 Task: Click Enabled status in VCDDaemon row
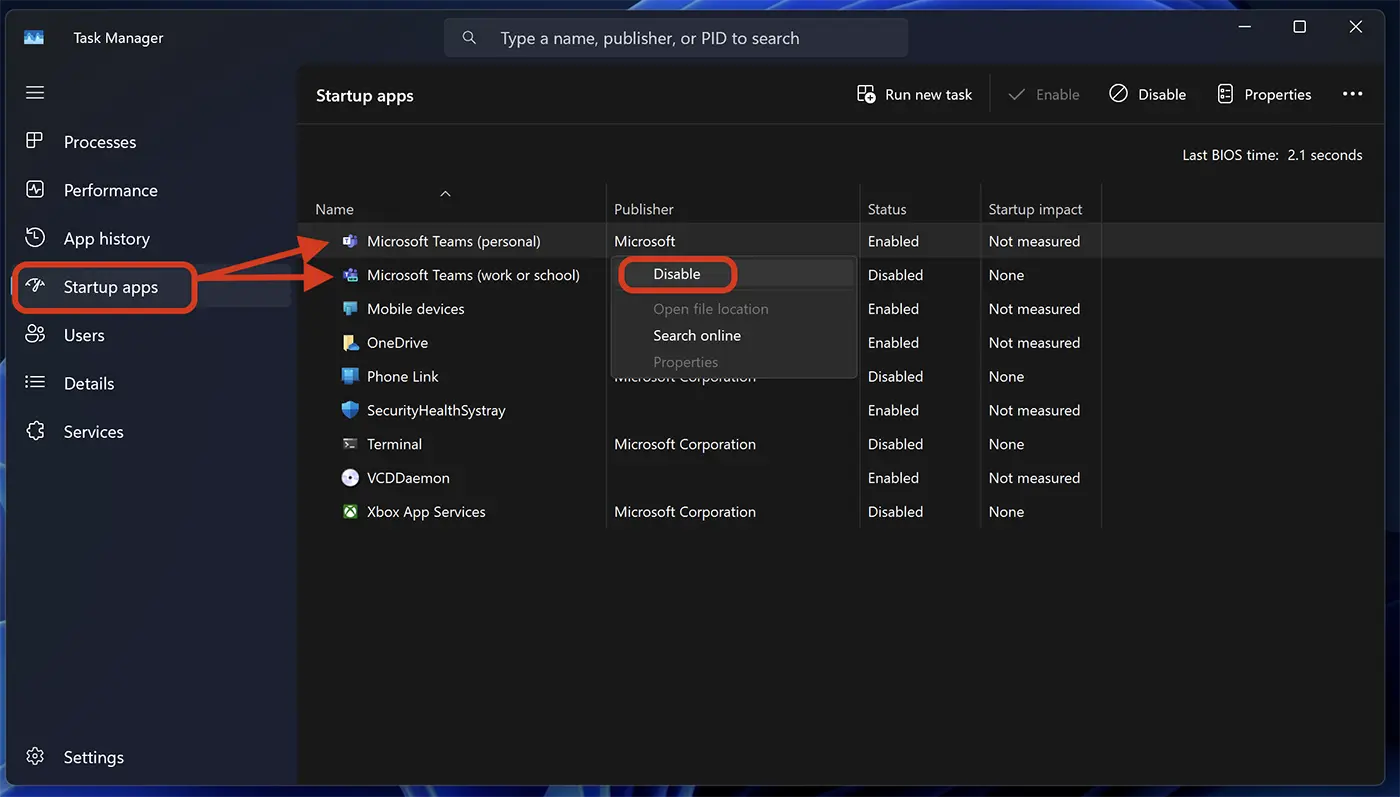coord(893,478)
